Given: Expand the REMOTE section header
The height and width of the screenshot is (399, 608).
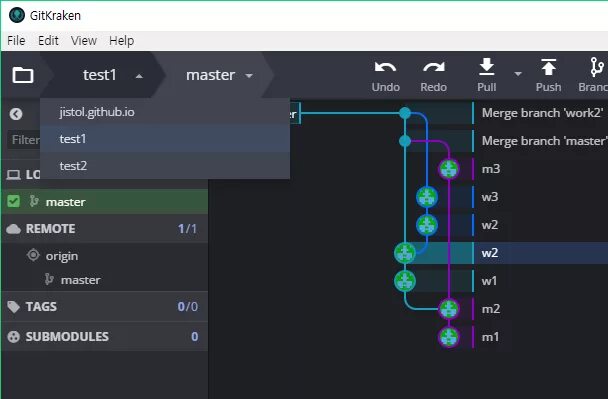Looking at the screenshot, I should point(105,229).
